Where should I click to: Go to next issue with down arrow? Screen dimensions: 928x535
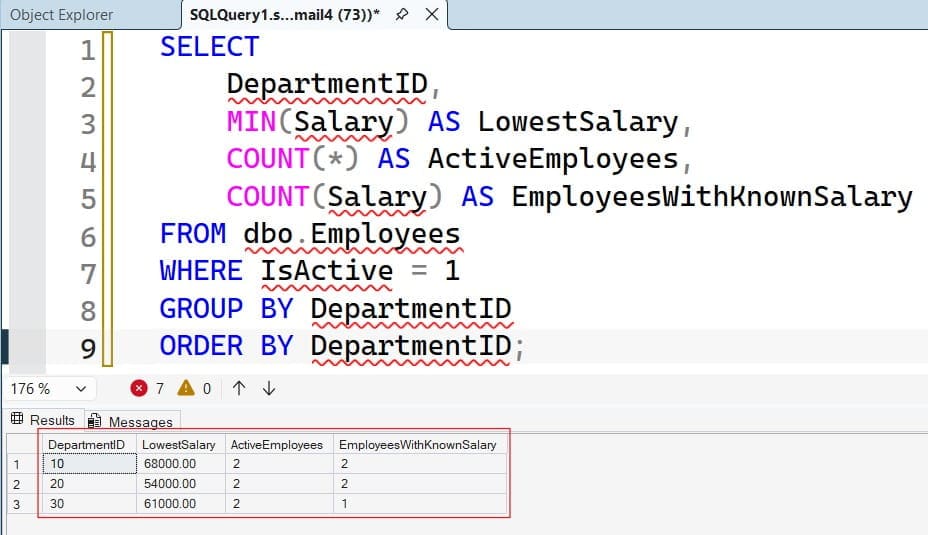(269, 388)
